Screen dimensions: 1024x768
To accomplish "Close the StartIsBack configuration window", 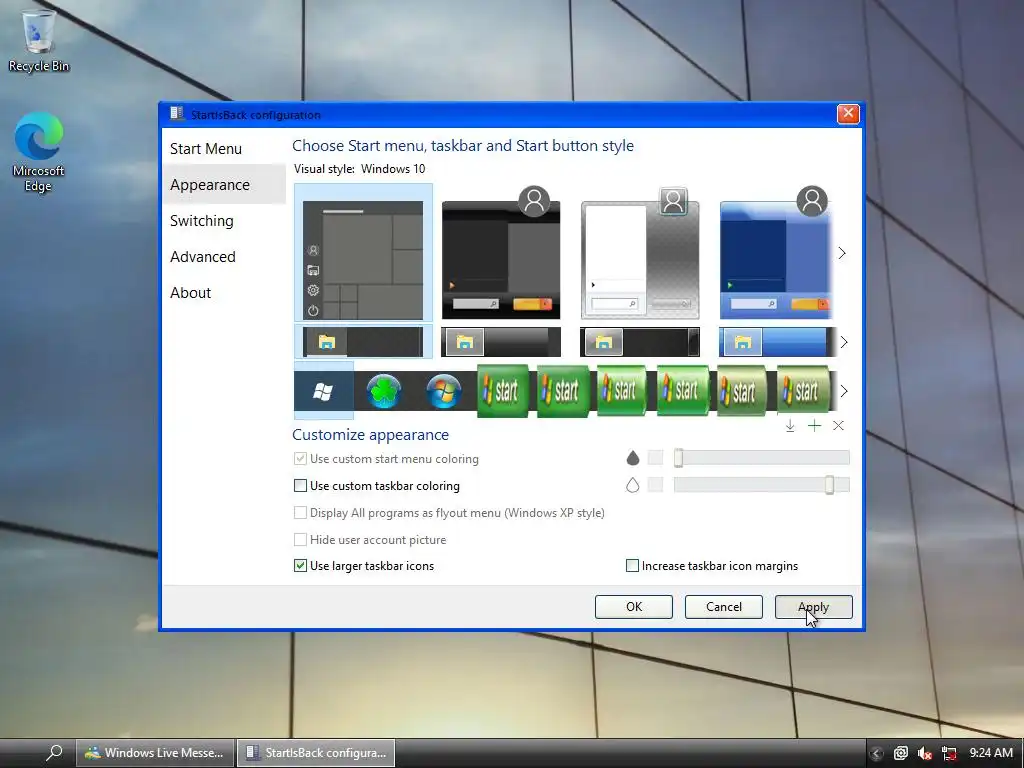I will [x=848, y=114].
